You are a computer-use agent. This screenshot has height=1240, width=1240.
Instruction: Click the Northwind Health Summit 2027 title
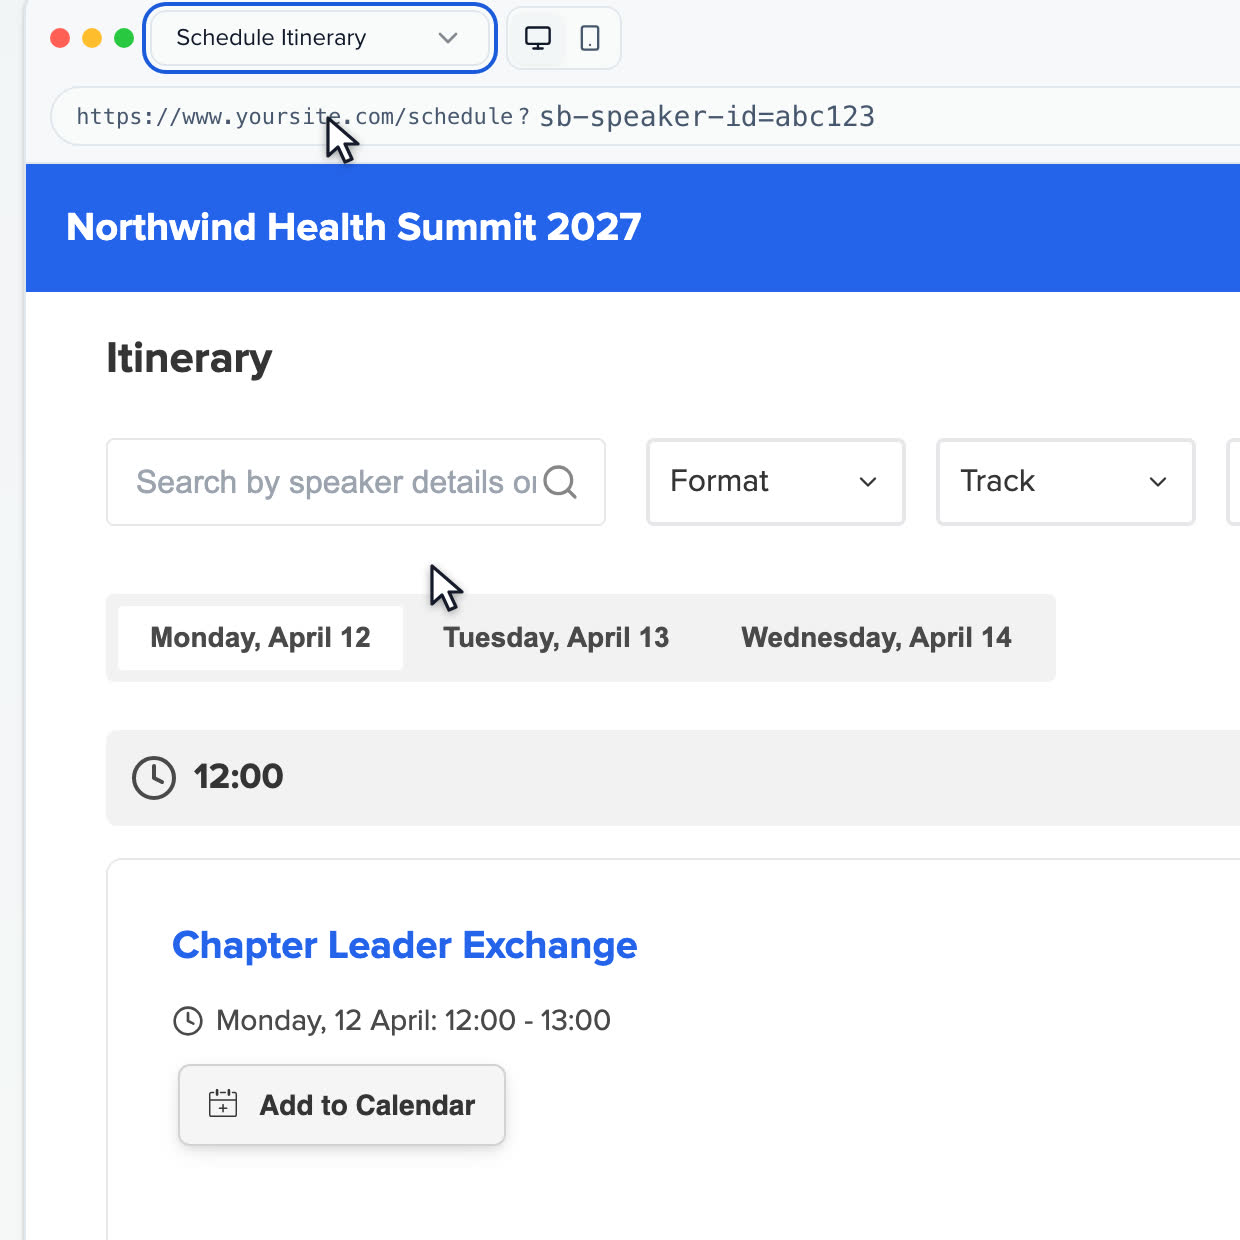point(354,227)
